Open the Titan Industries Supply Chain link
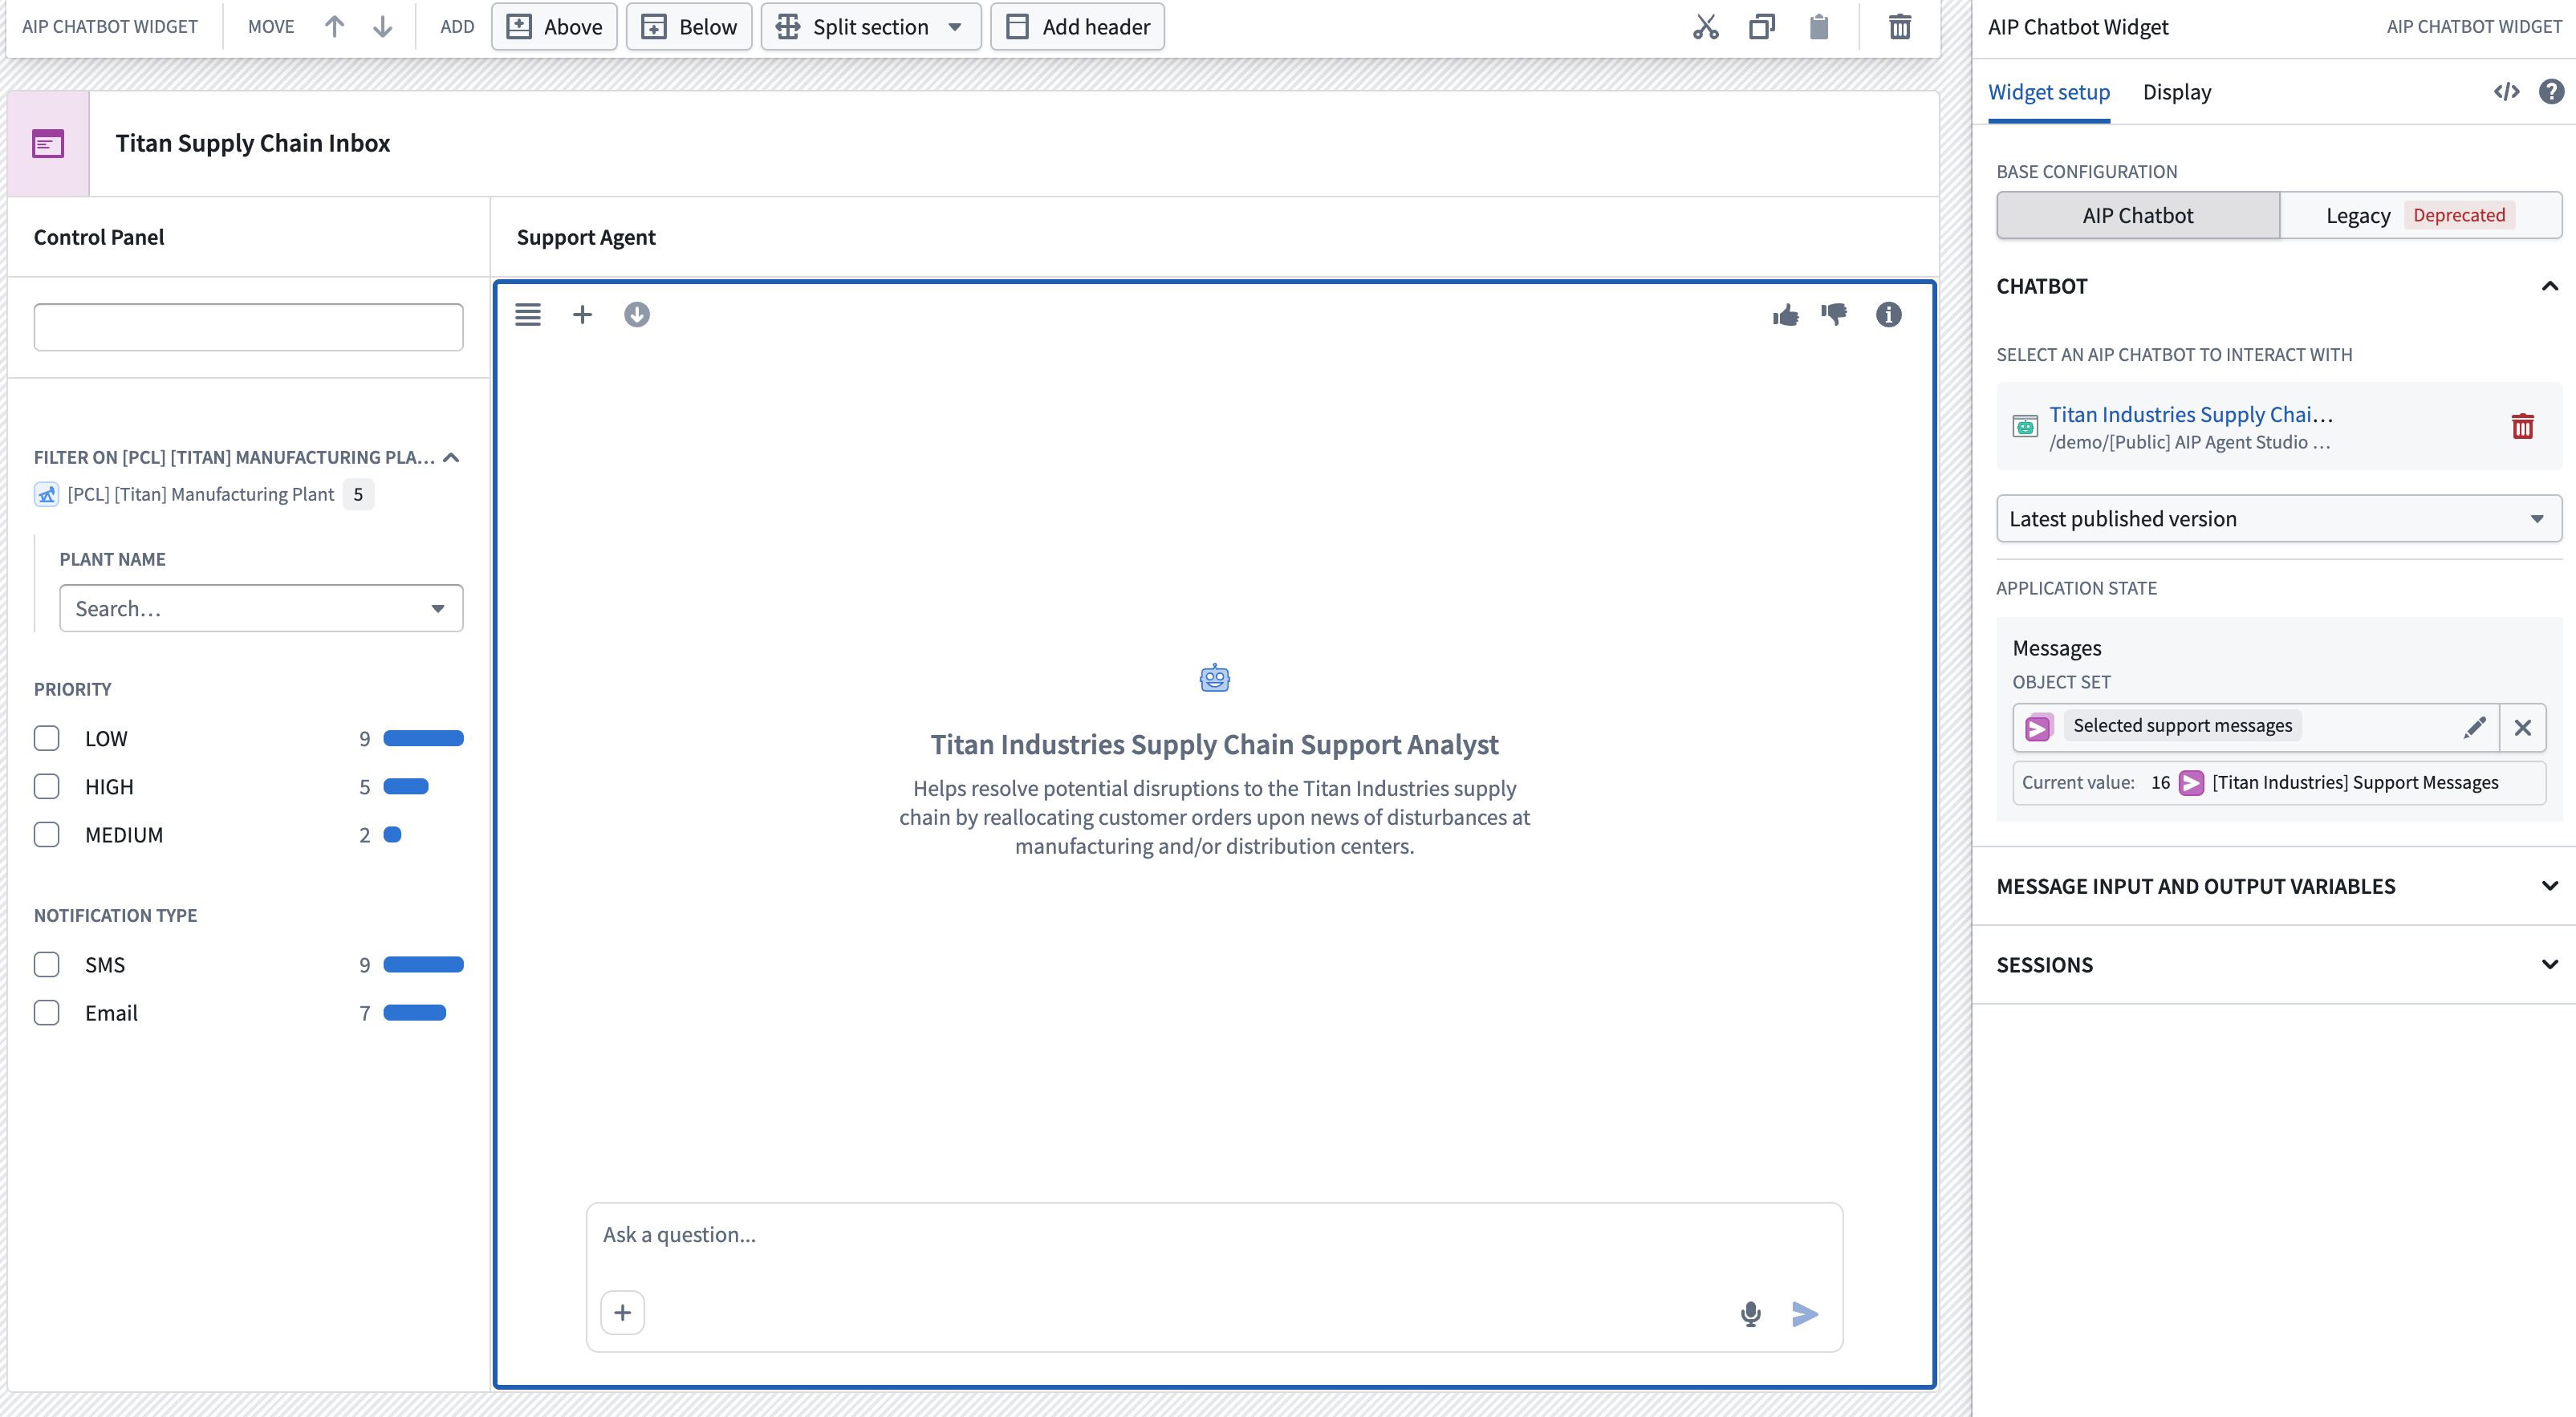This screenshot has width=2576, height=1417. [x=2190, y=413]
